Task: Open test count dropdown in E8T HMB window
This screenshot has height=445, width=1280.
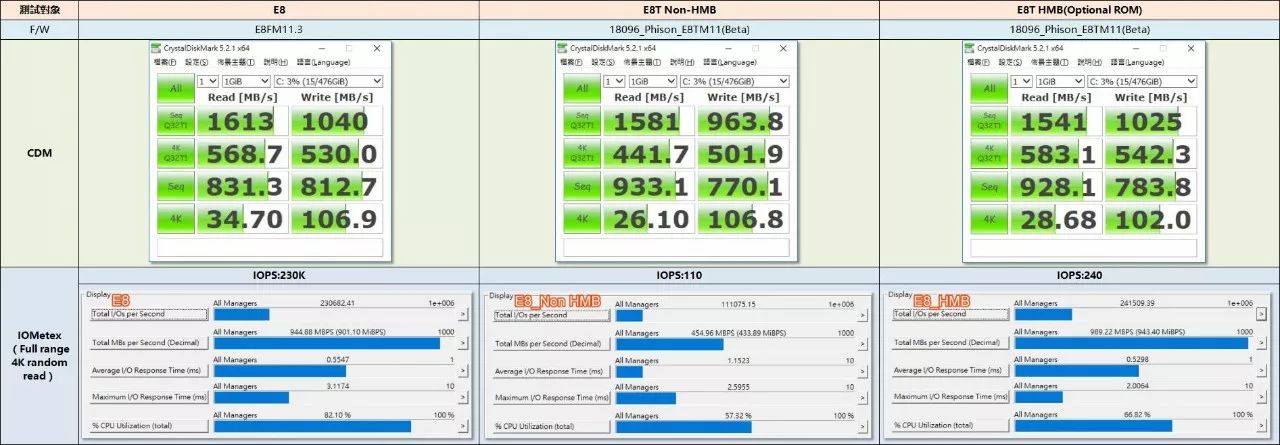Action: coord(1021,81)
